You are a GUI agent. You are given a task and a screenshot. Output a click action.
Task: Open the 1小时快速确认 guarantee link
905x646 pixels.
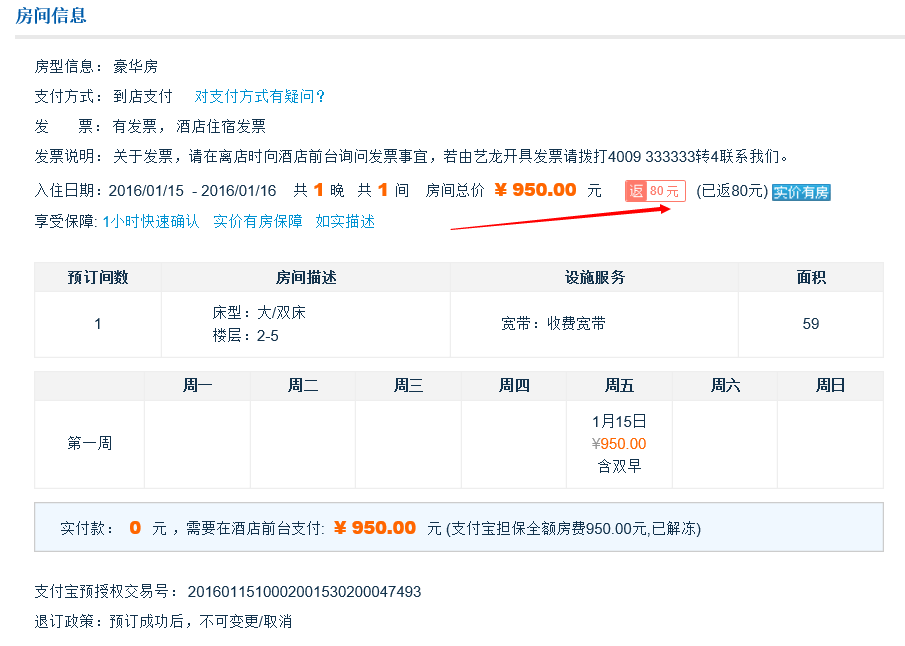[151, 221]
